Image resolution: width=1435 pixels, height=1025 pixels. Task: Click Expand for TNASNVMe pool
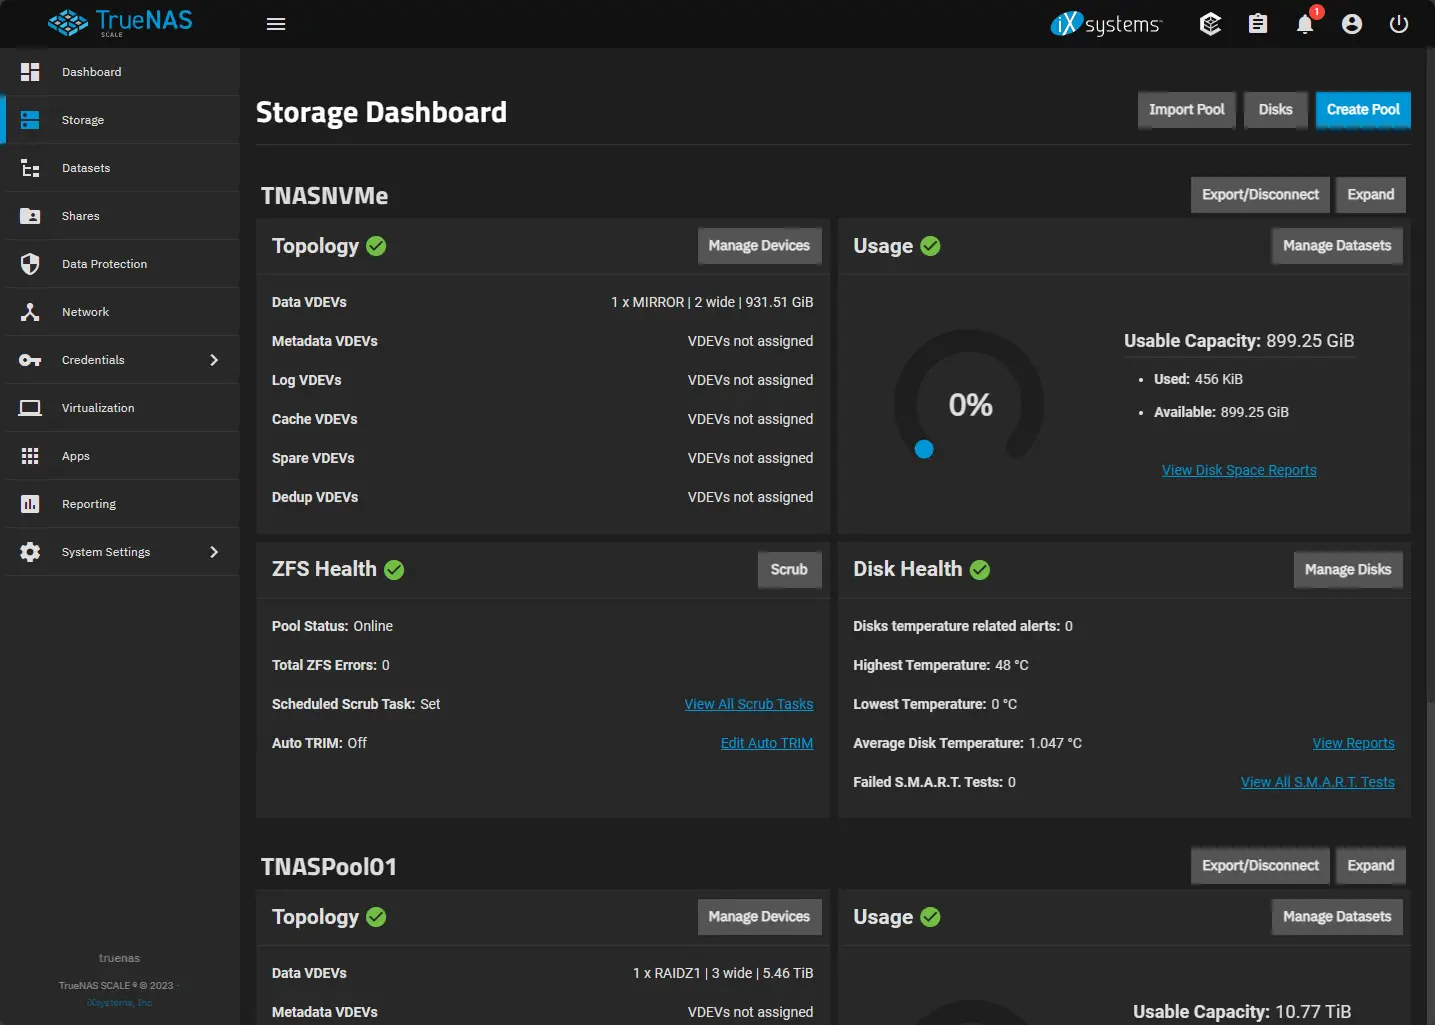(1371, 195)
